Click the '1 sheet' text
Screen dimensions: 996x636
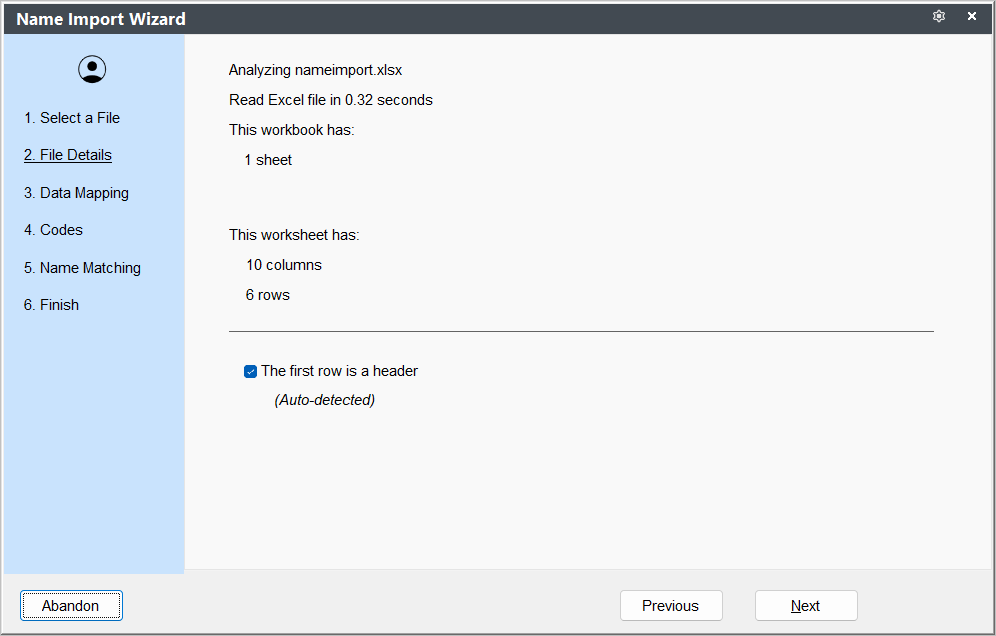pos(268,160)
